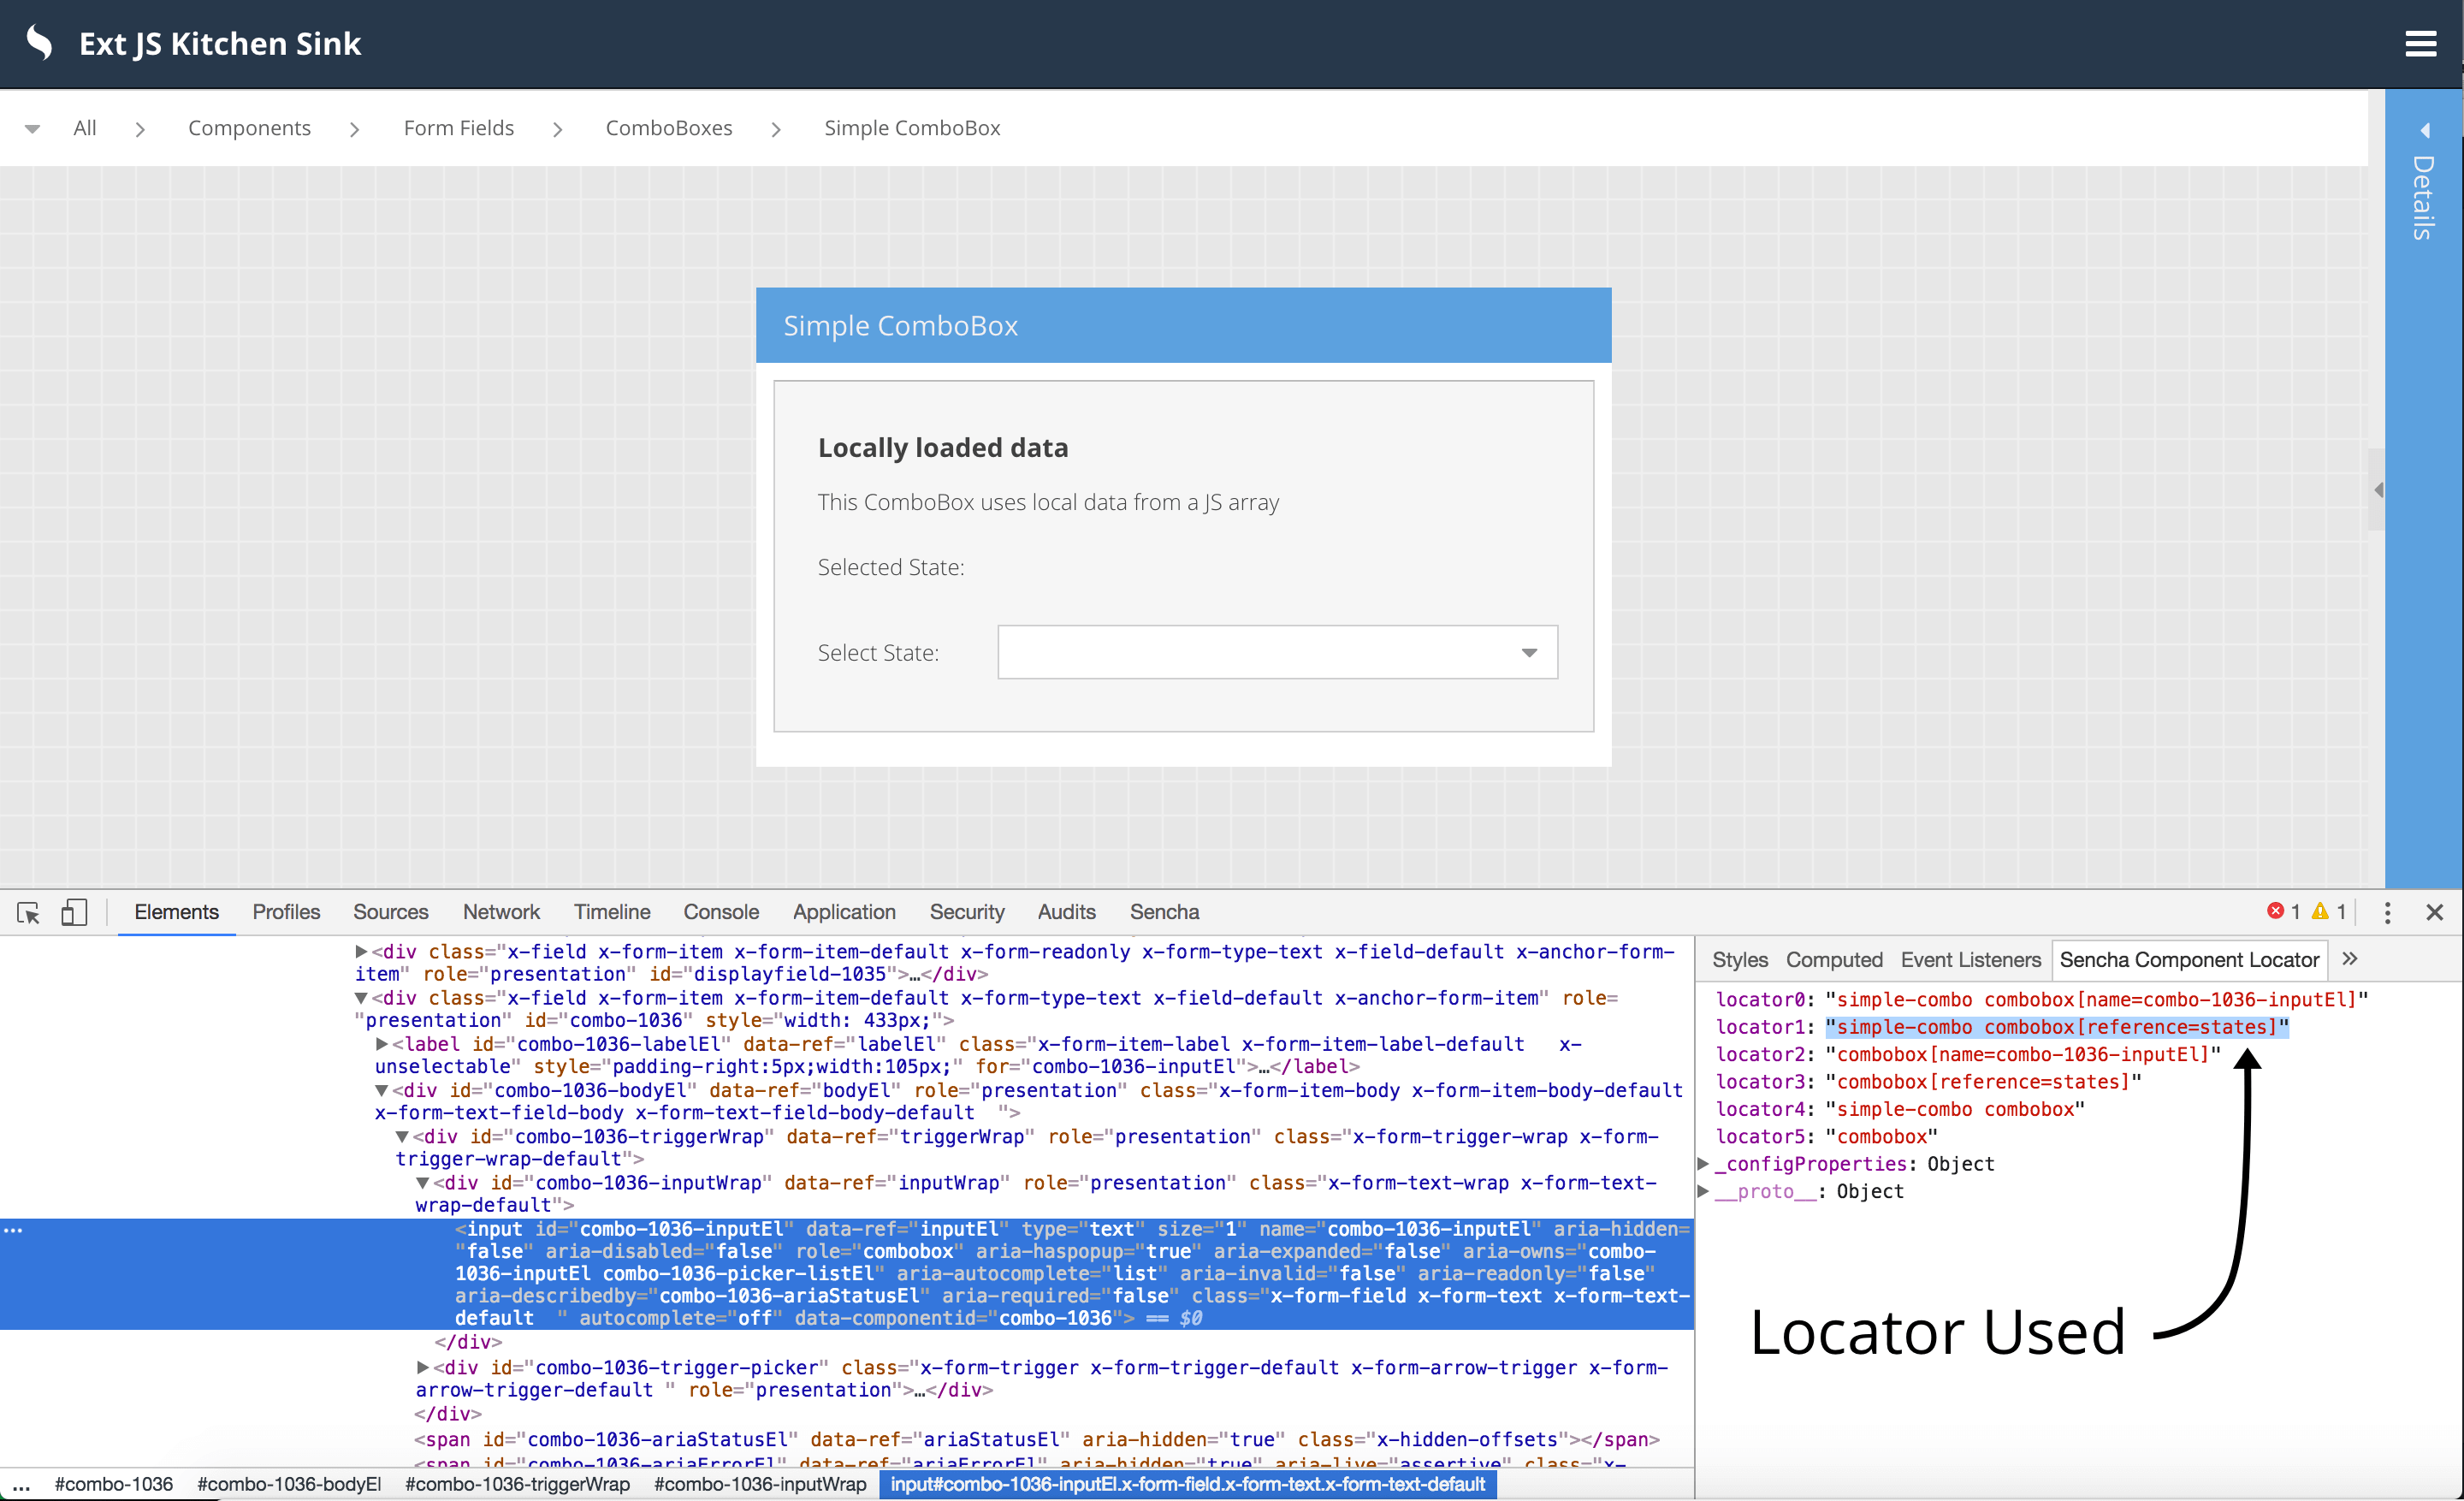The height and width of the screenshot is (1501, 2464).
Task: Select the Event Listeners sidebar tab
Action: click(1970, 960)
